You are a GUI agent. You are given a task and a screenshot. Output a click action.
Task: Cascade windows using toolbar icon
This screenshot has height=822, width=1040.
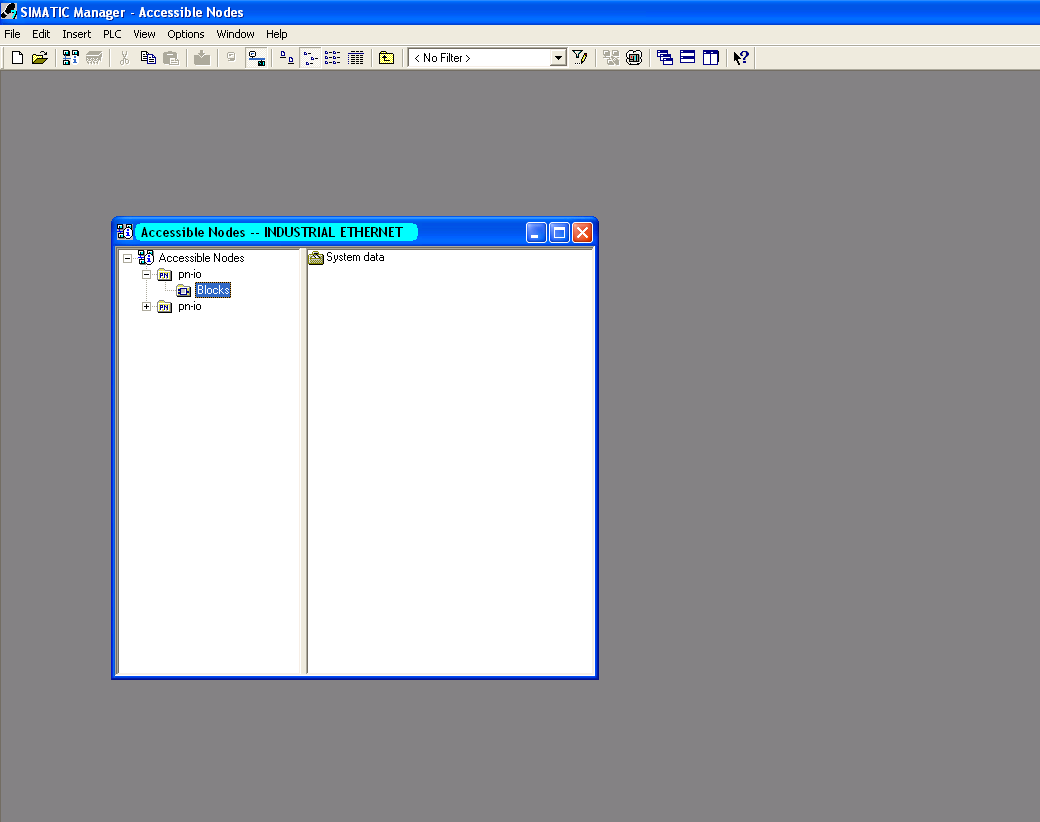[x=665, y=58]
